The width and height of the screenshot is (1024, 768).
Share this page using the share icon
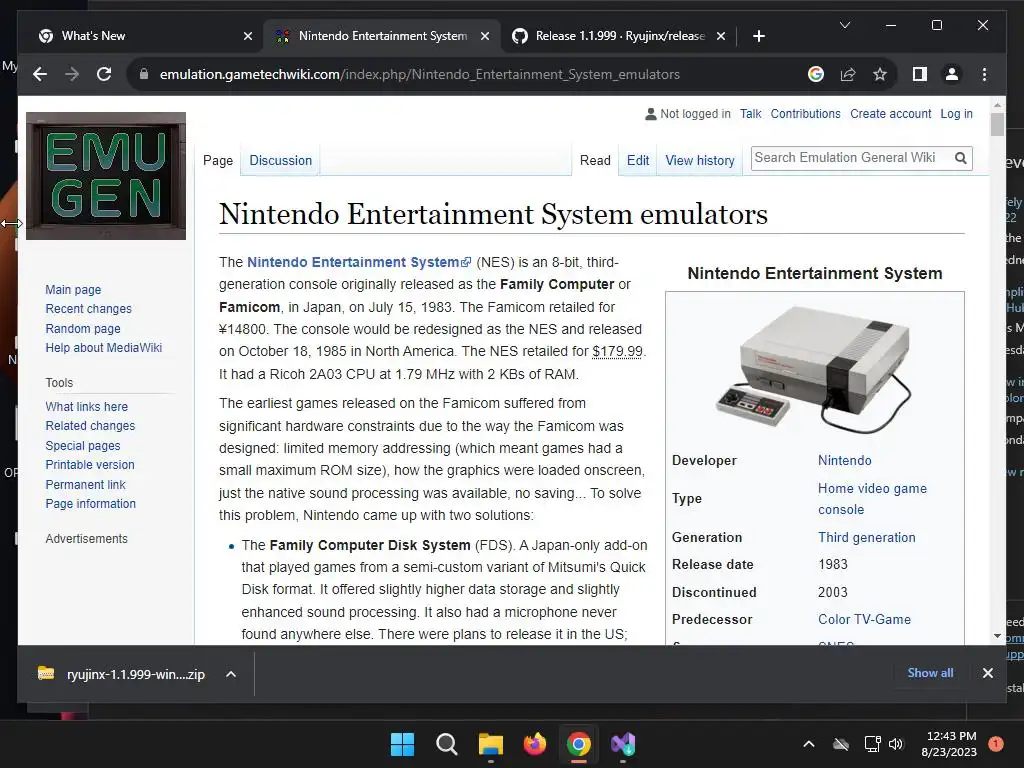click(x=848, y=74)
